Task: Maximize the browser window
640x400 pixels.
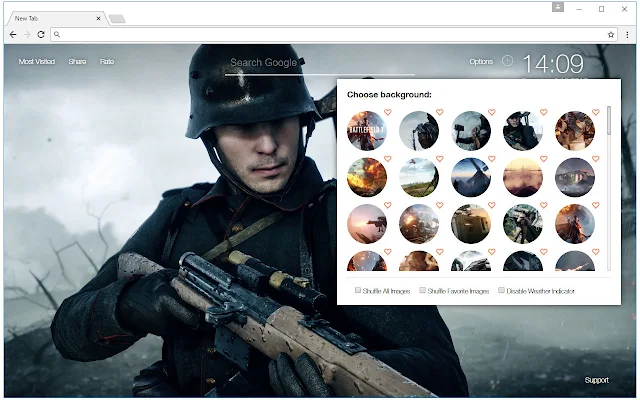Action: [601, 9]
